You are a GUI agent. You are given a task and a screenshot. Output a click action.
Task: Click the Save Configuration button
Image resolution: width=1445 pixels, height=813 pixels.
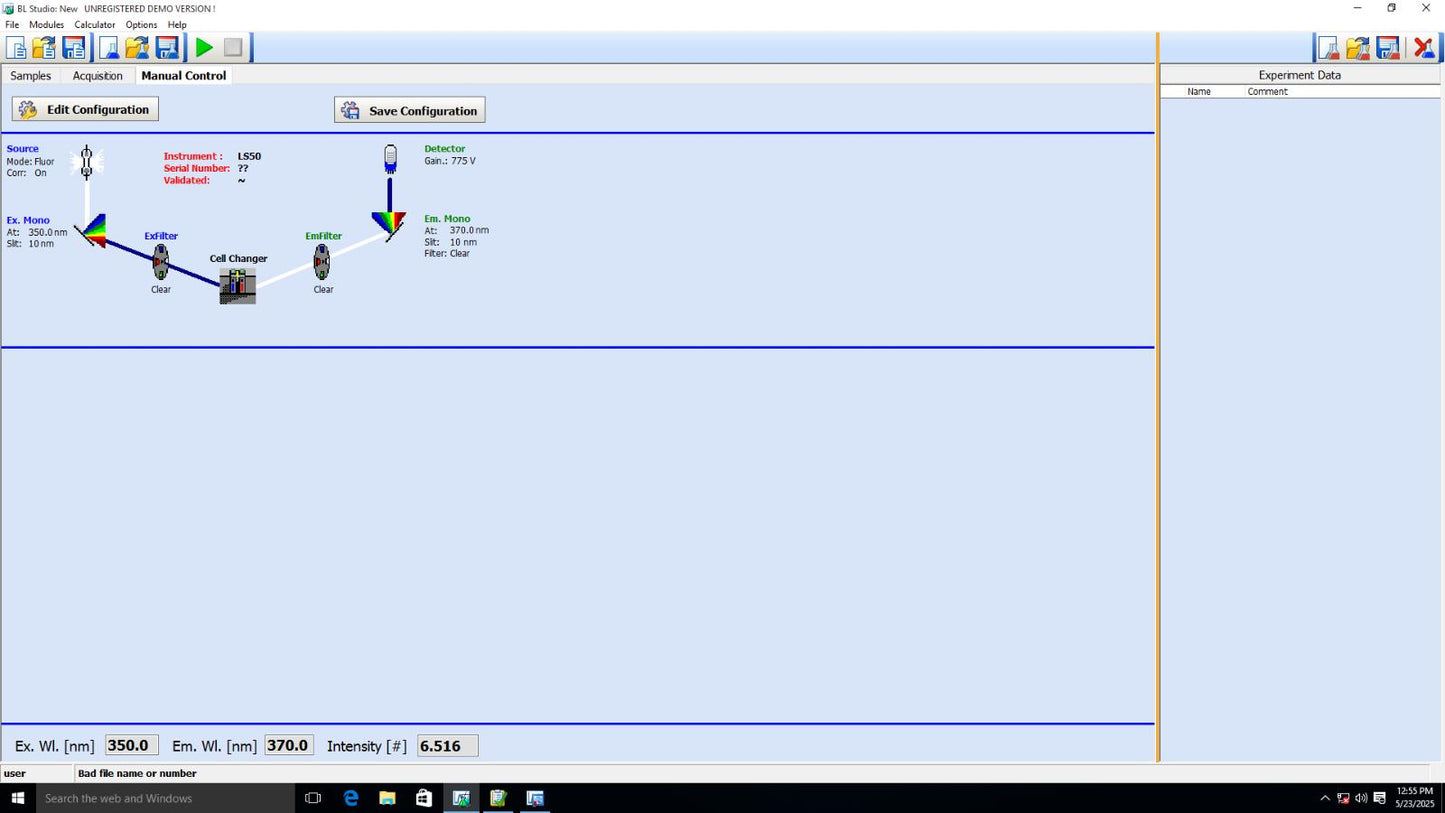(x=410, y=111)
